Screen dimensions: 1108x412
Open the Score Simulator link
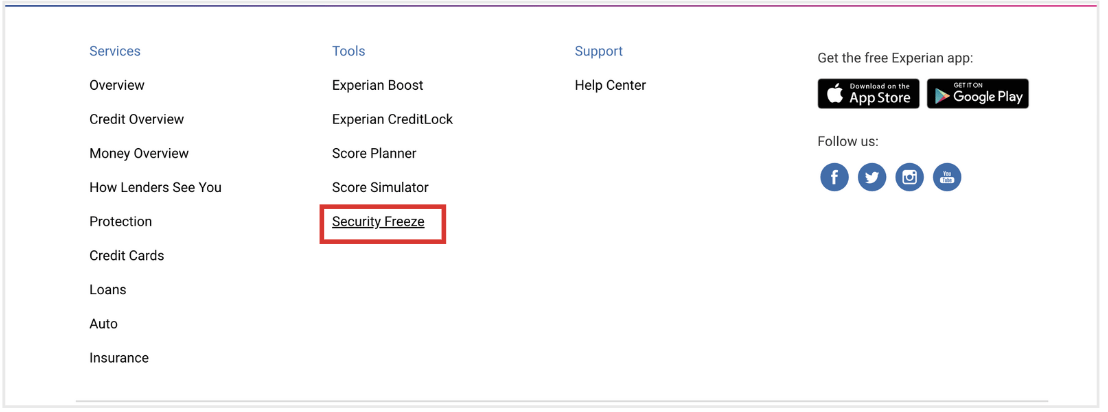coord(380,188)
